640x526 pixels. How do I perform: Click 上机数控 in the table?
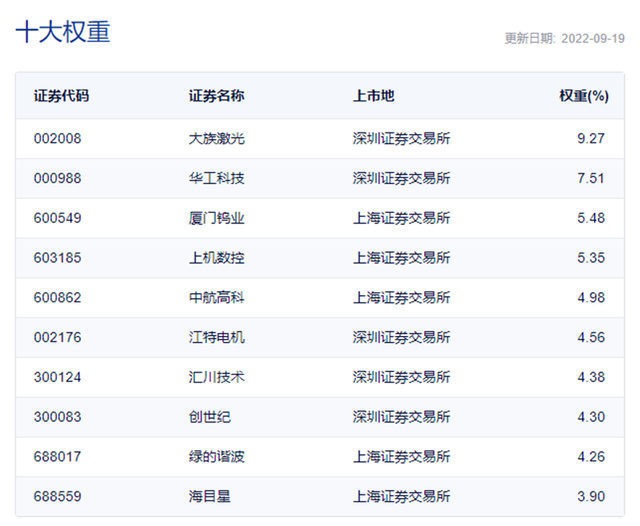216,258
